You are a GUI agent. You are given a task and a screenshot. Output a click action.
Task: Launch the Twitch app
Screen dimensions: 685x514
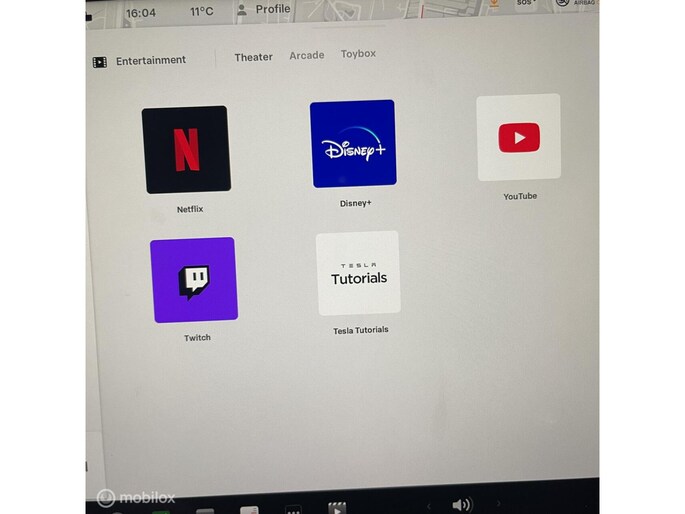194,280
